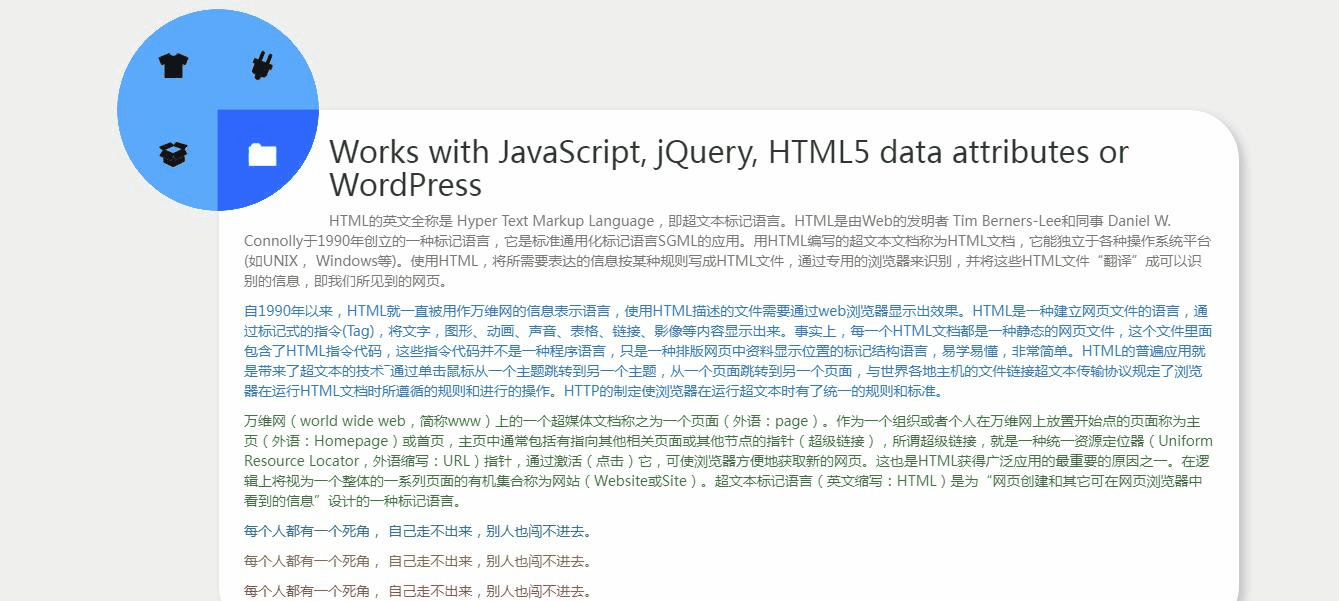Open the box icon in circle menu
The image size is (1339, 601).
pos(173,154)
